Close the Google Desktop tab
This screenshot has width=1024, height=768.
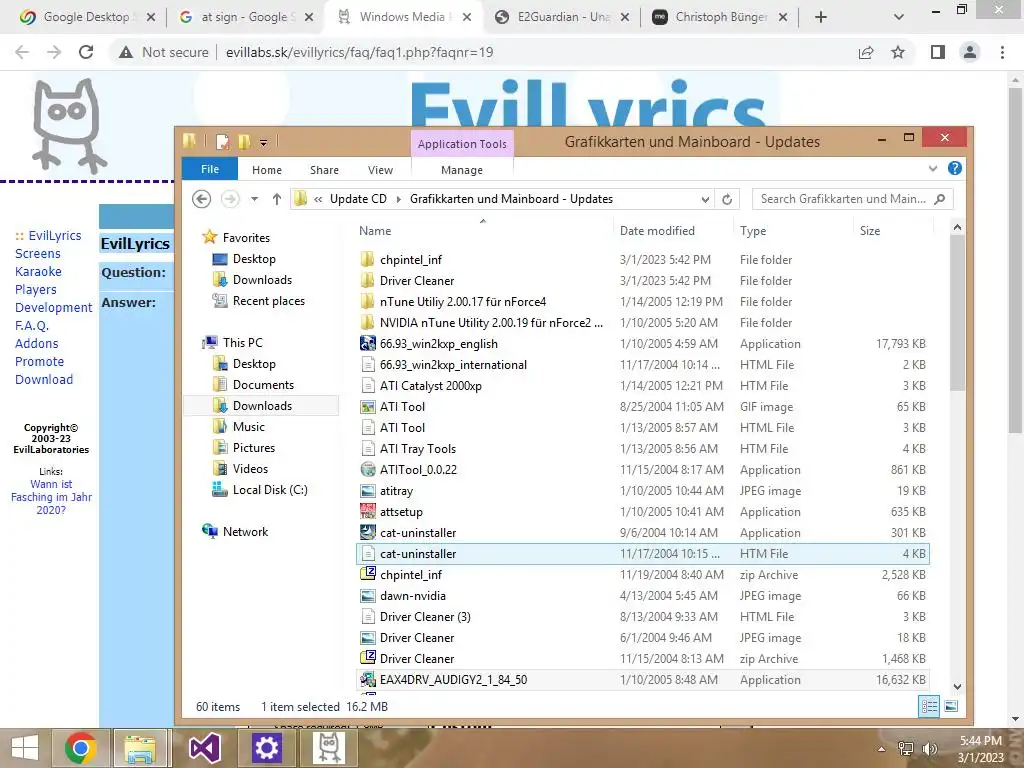click(x=151, y=17)
